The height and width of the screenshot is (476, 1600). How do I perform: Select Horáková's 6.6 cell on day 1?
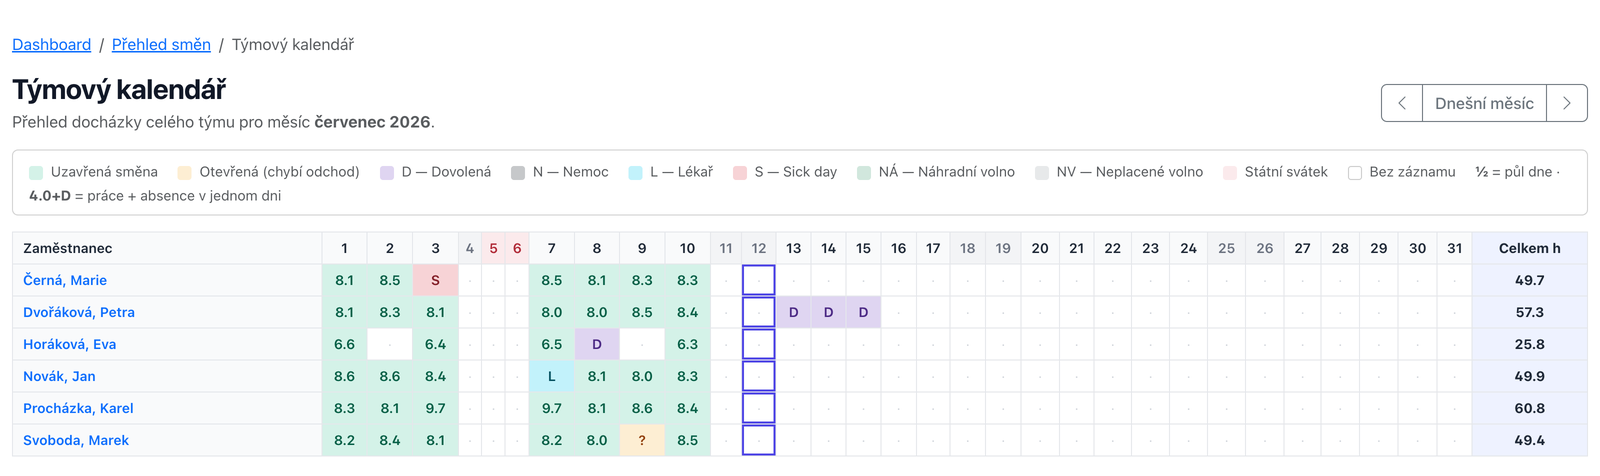click(x=344, y=344)
